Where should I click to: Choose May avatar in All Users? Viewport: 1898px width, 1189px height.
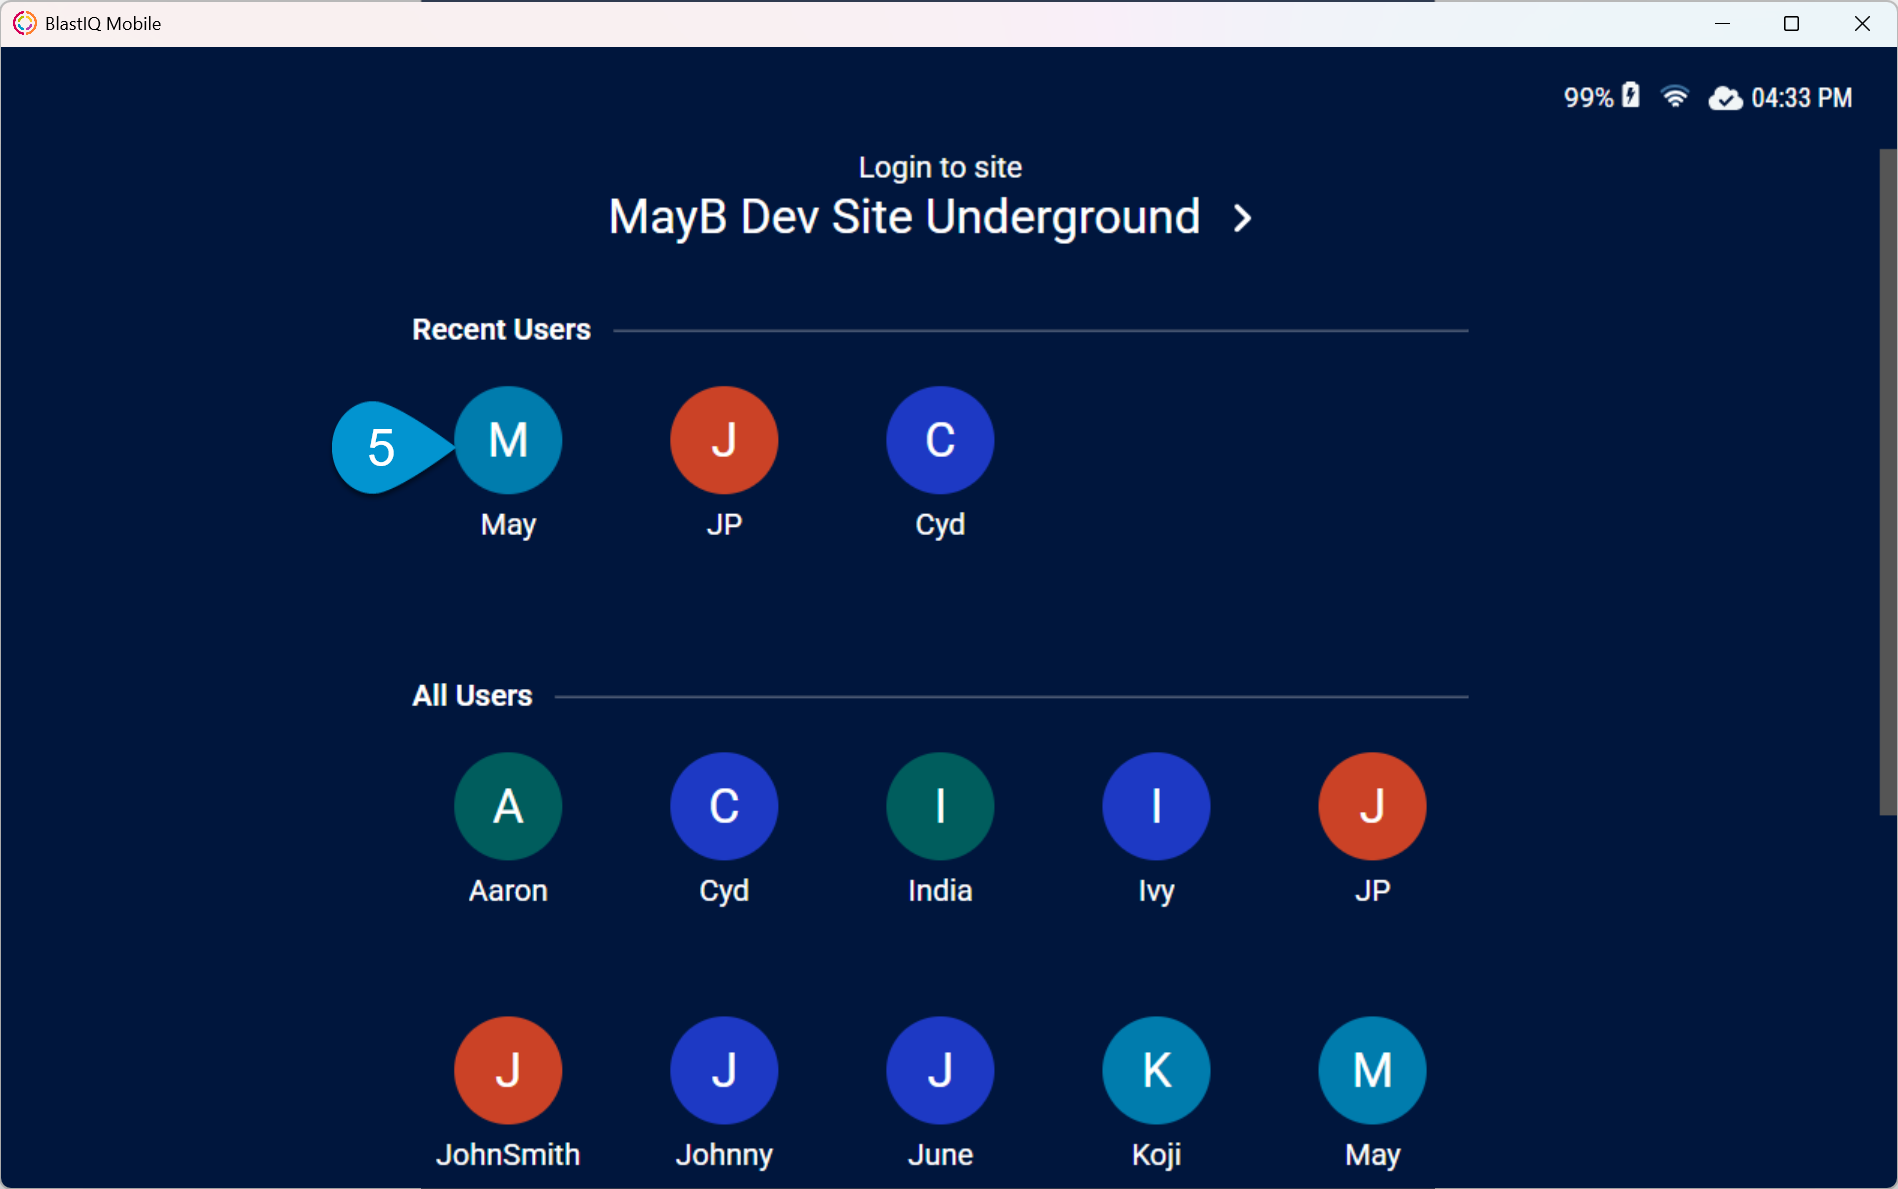pos(1372,1070)
